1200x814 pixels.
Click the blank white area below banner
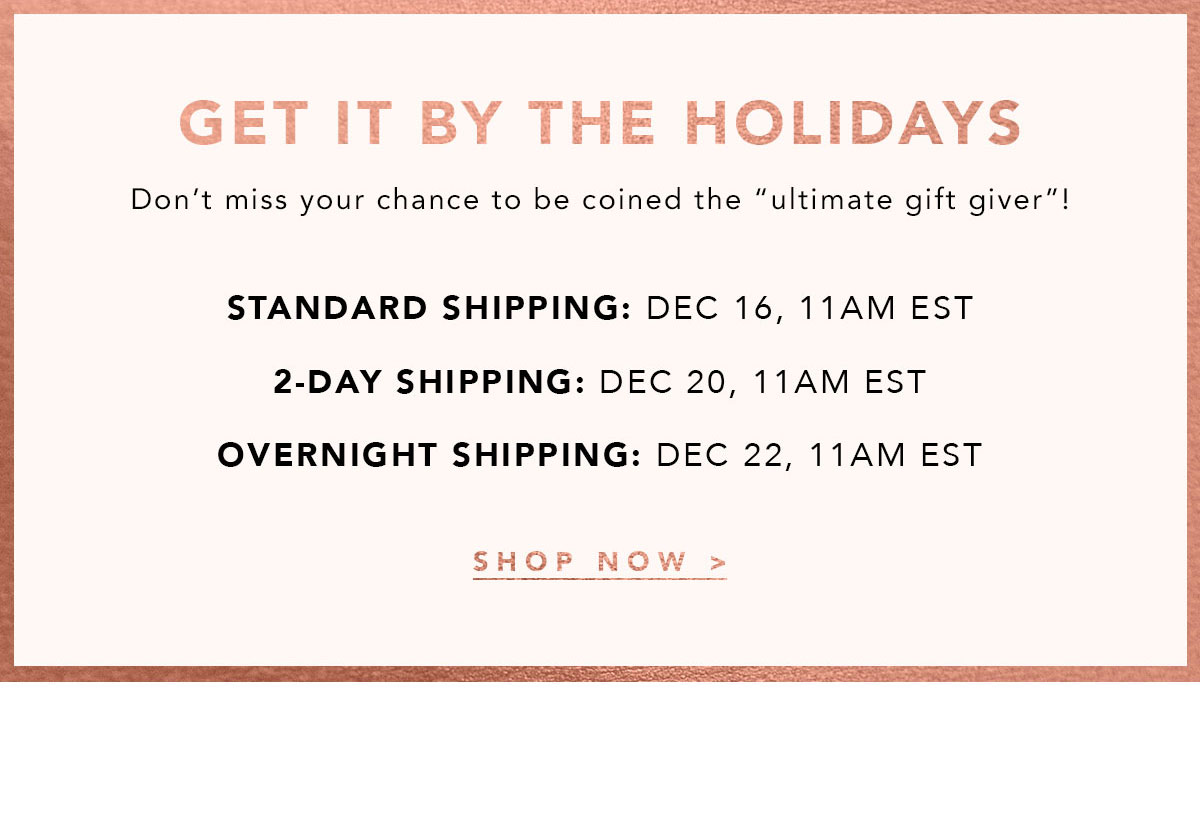(x=600, y=748)
